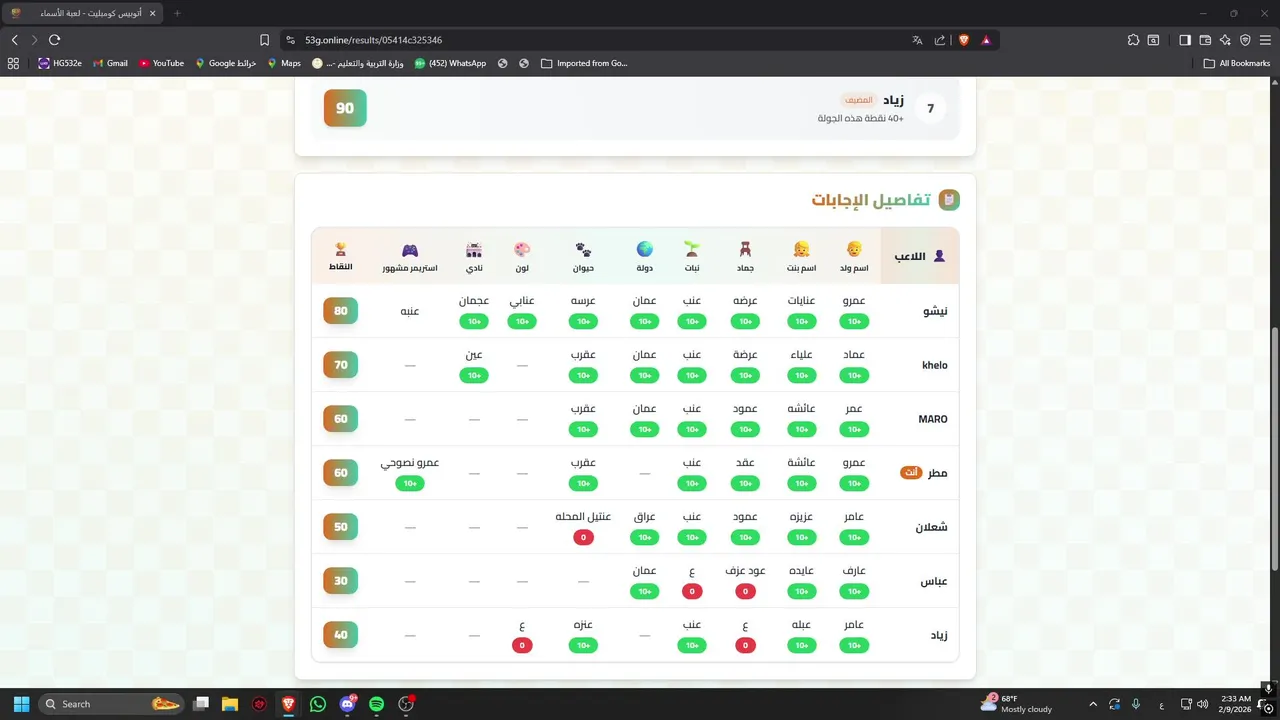Open the apps grid in bookmarks bar
This screenshot has width=1280, height=720.
[13, 63]
